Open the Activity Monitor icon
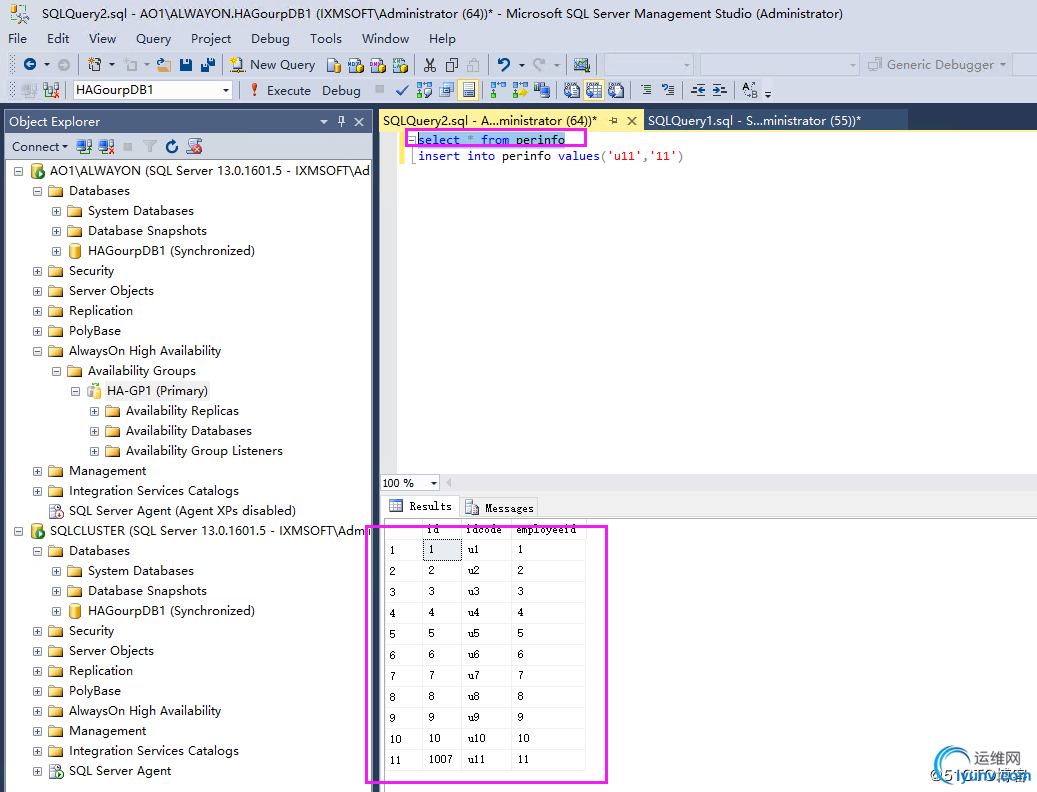Viewport: 1037px width, 792px height. (581, 65)
